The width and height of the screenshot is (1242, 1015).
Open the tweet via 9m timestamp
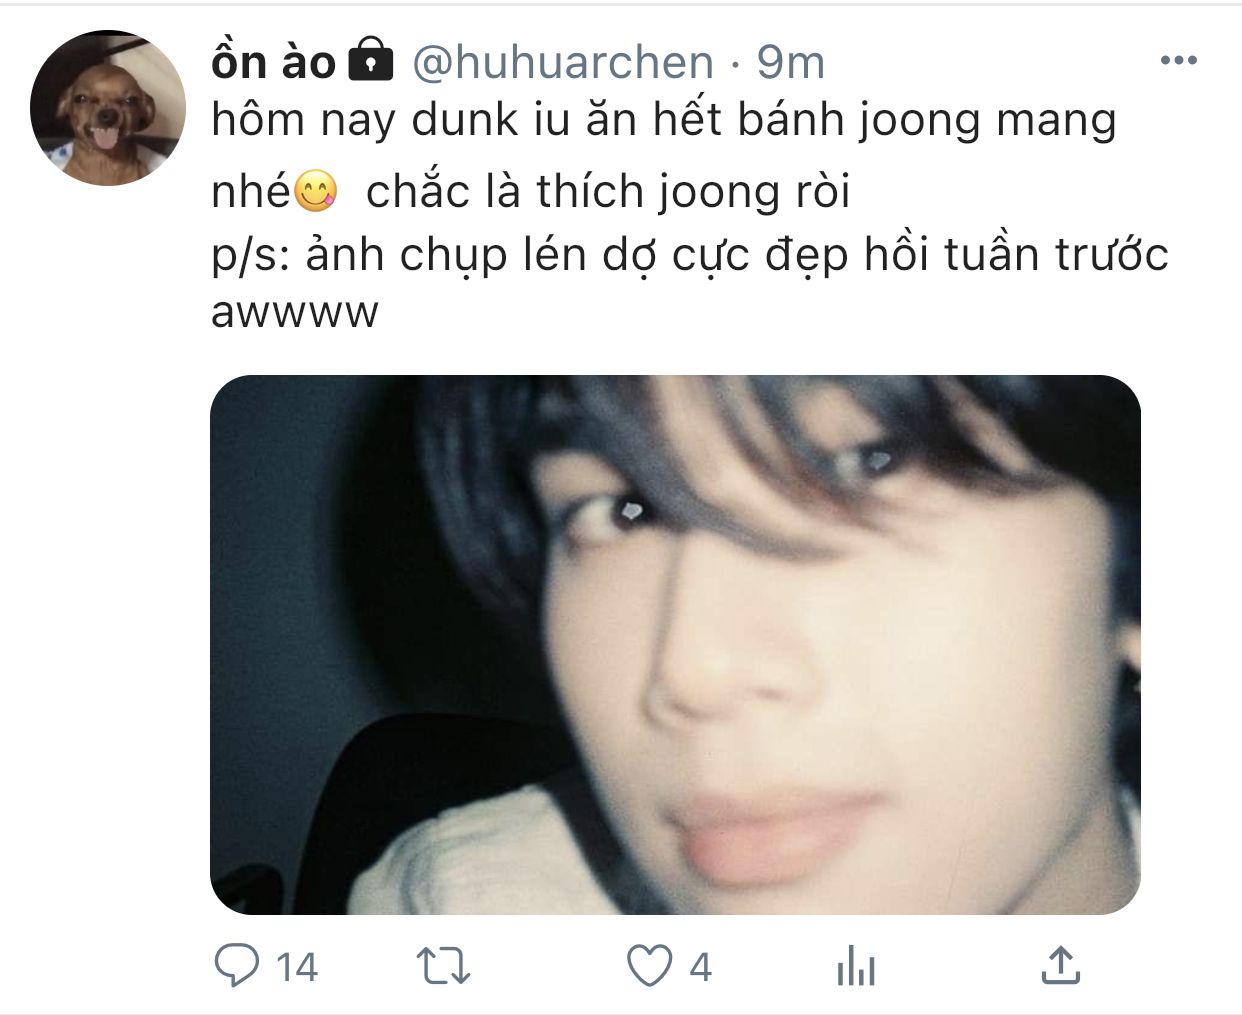click(790, 62)
